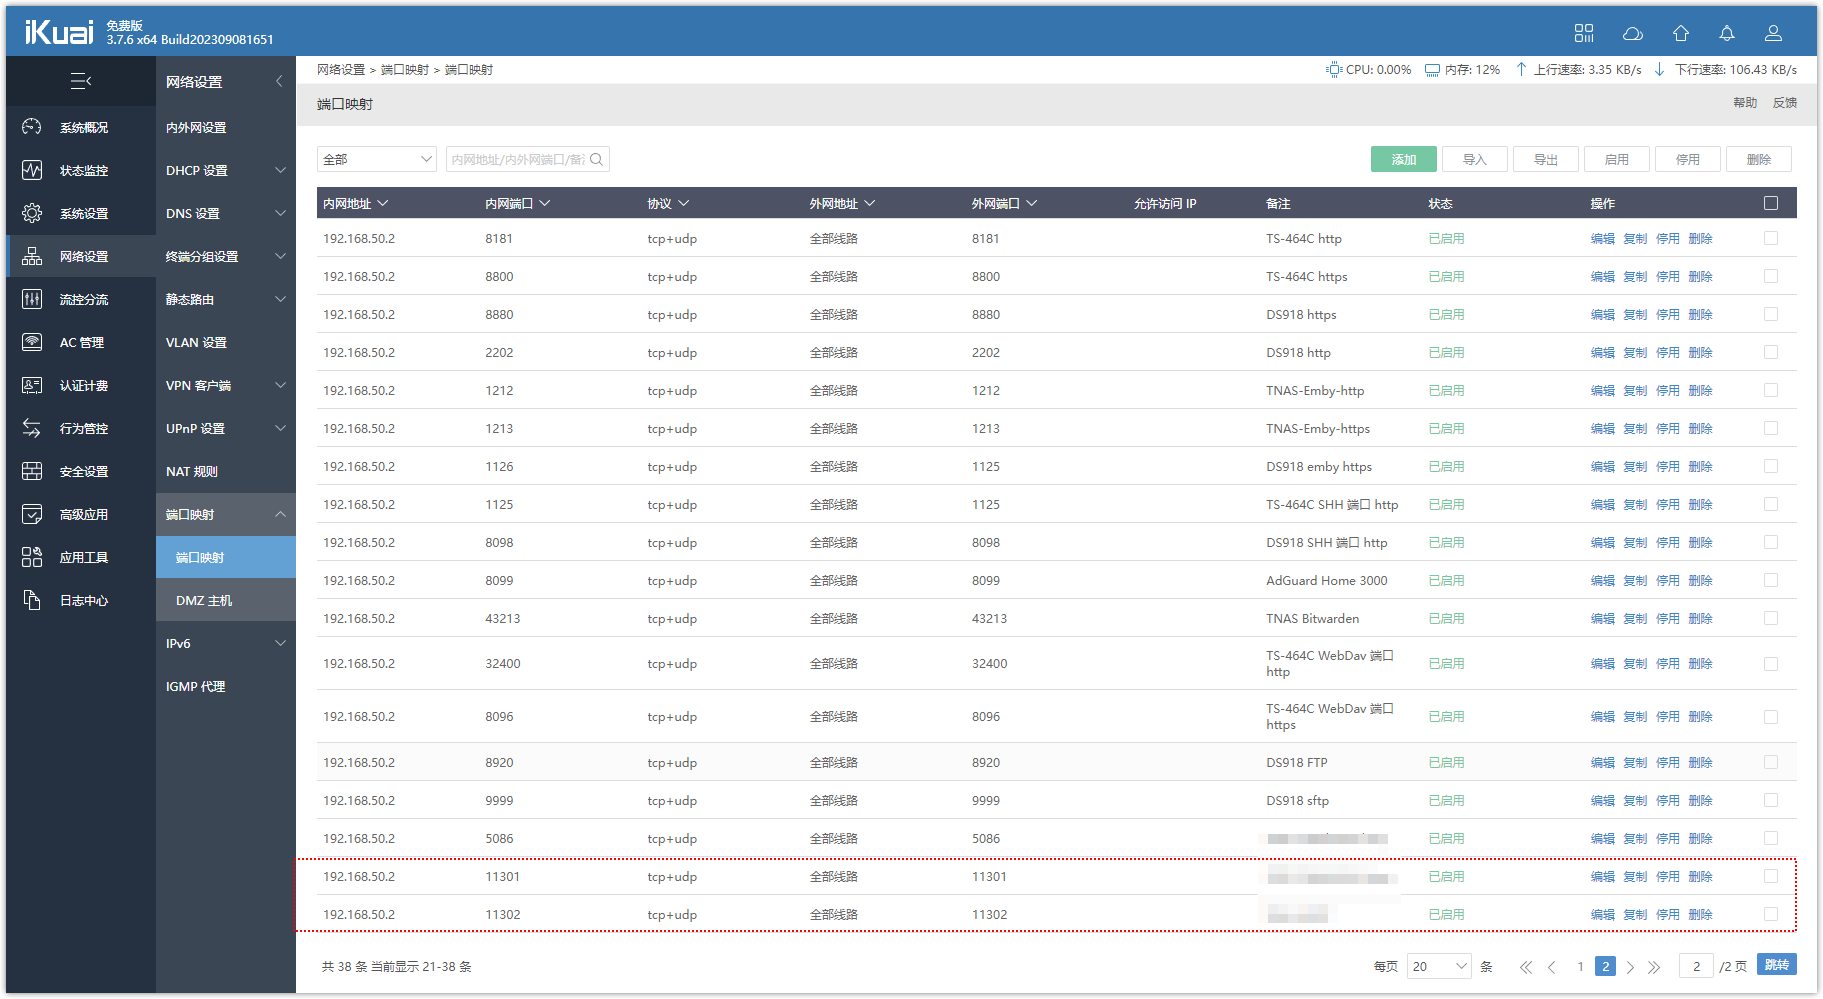Click the 状态监控 monitor icon

[x=32, y=170]
